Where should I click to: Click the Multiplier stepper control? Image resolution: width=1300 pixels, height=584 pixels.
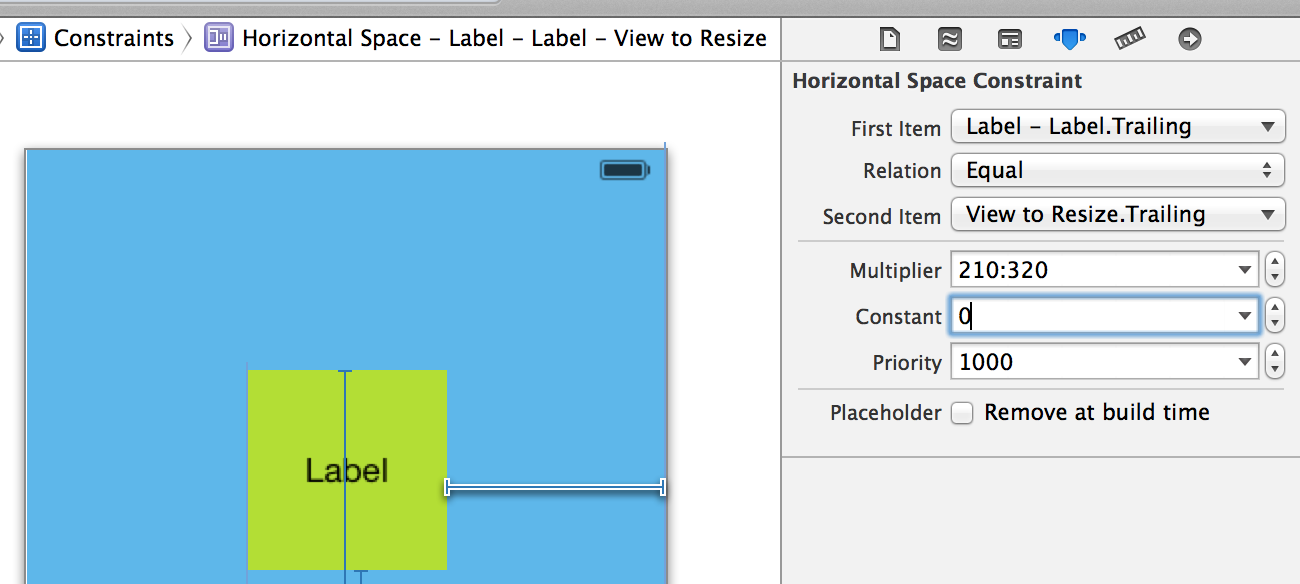tap(1274, 269)
